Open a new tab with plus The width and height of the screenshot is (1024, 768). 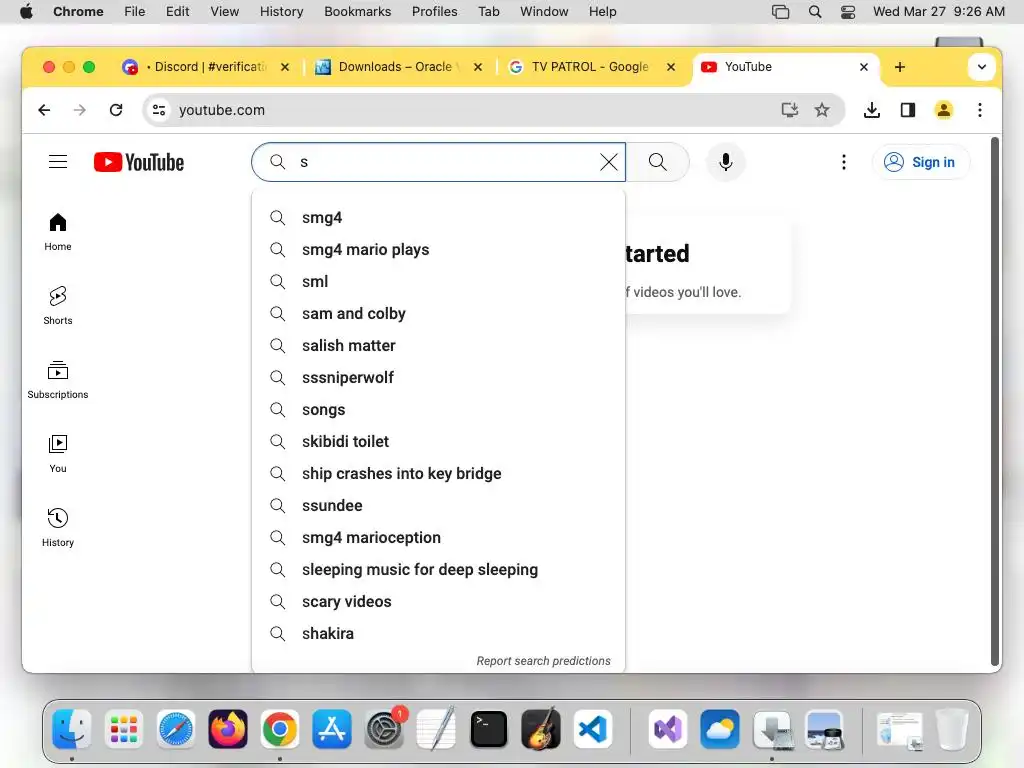click(899, 67)
